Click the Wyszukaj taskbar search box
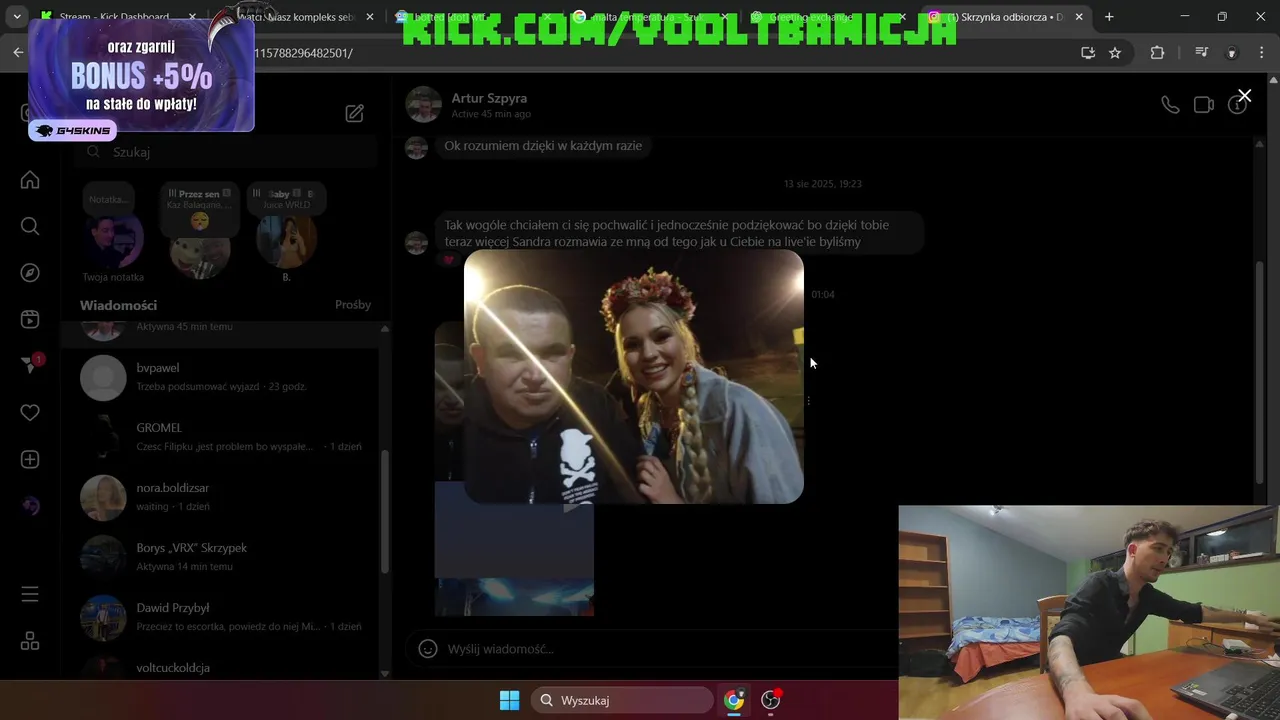The width and height of the screenshot is (1280, 720). pos(620,700)
